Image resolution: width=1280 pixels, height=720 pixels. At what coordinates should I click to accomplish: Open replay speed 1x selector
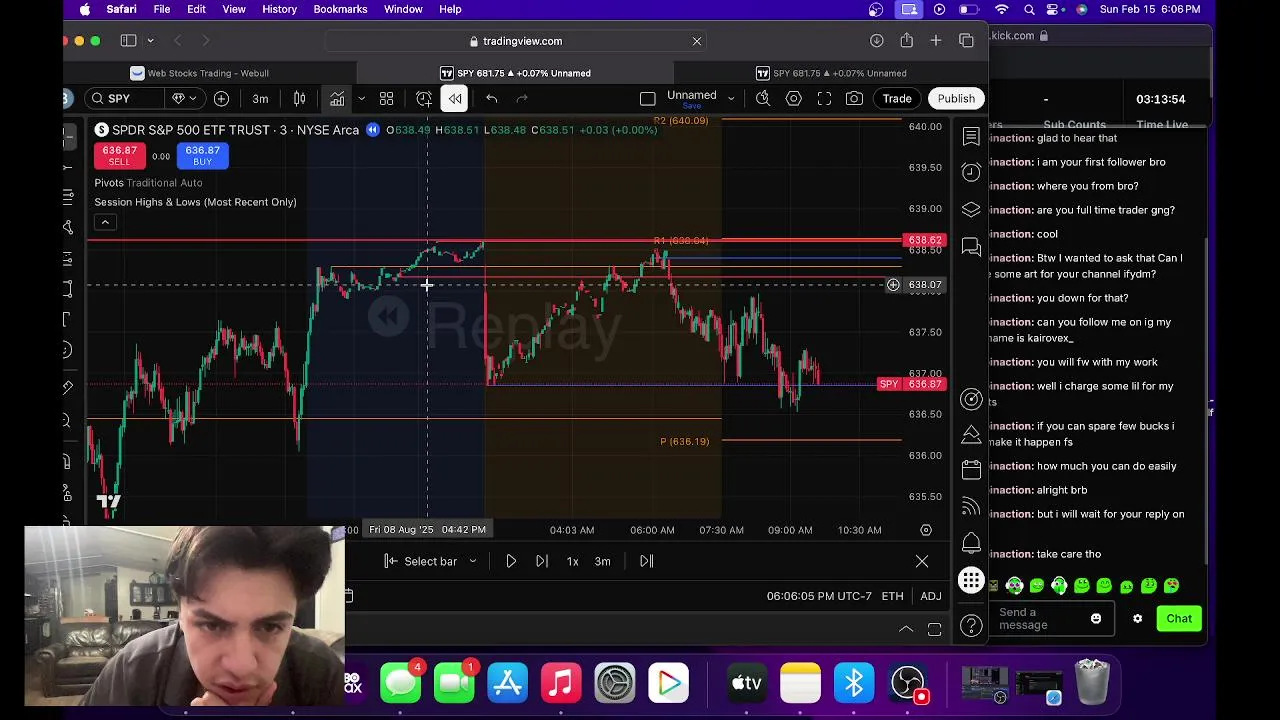point(573,561)
